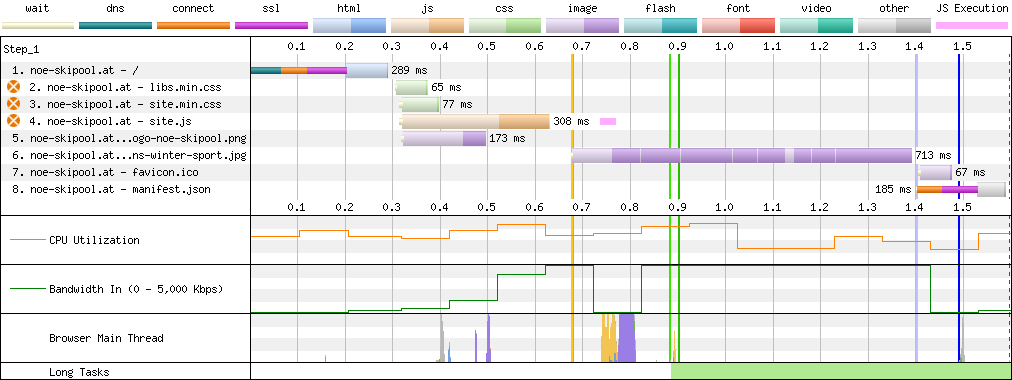The width and height of the screenshot is (1012, 380).
Task: Click the font color swatch in legend
Action: pos(738,26)
